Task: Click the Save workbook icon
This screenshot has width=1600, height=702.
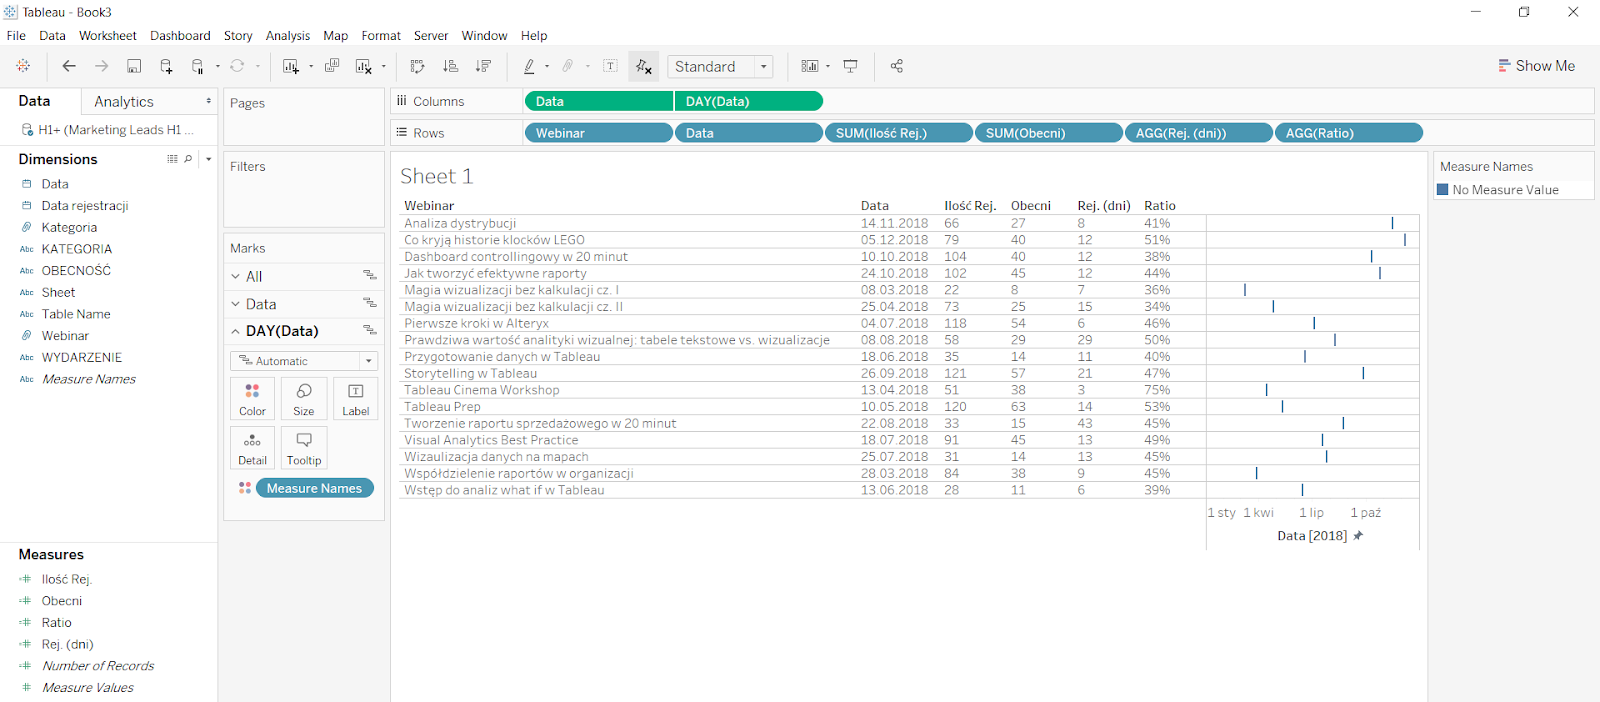Action: 134,66
